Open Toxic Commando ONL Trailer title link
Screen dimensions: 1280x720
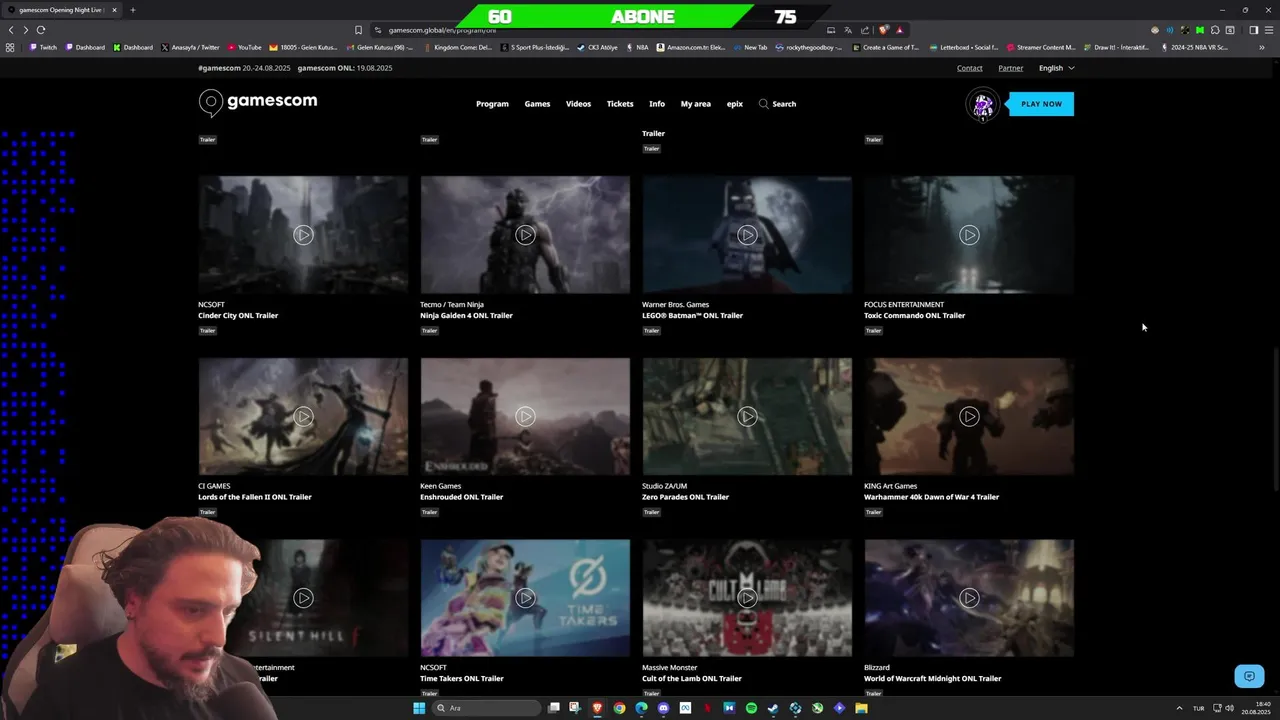click(x=914, y=316)
